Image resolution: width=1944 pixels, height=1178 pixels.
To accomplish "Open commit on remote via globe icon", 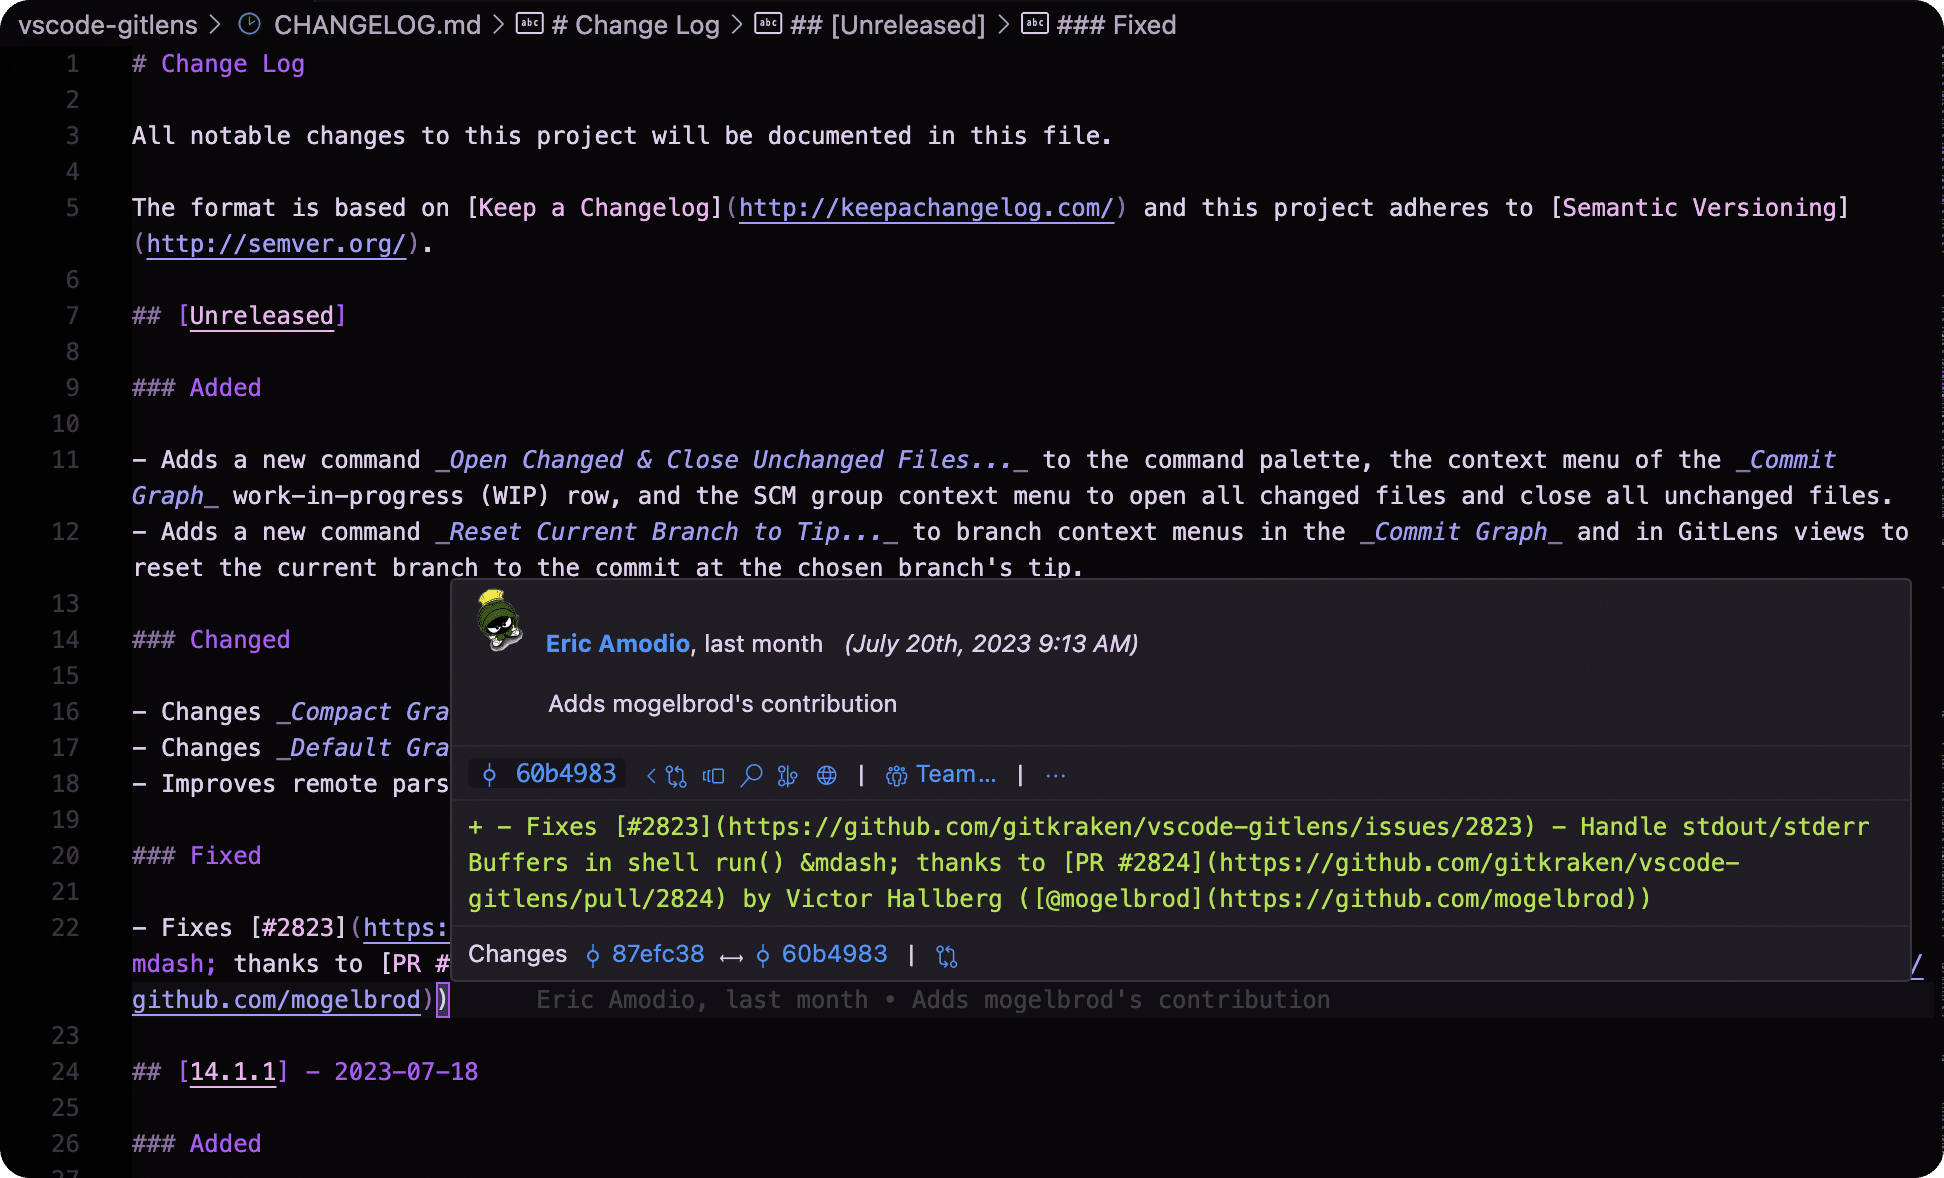I will tap(827, 775).
